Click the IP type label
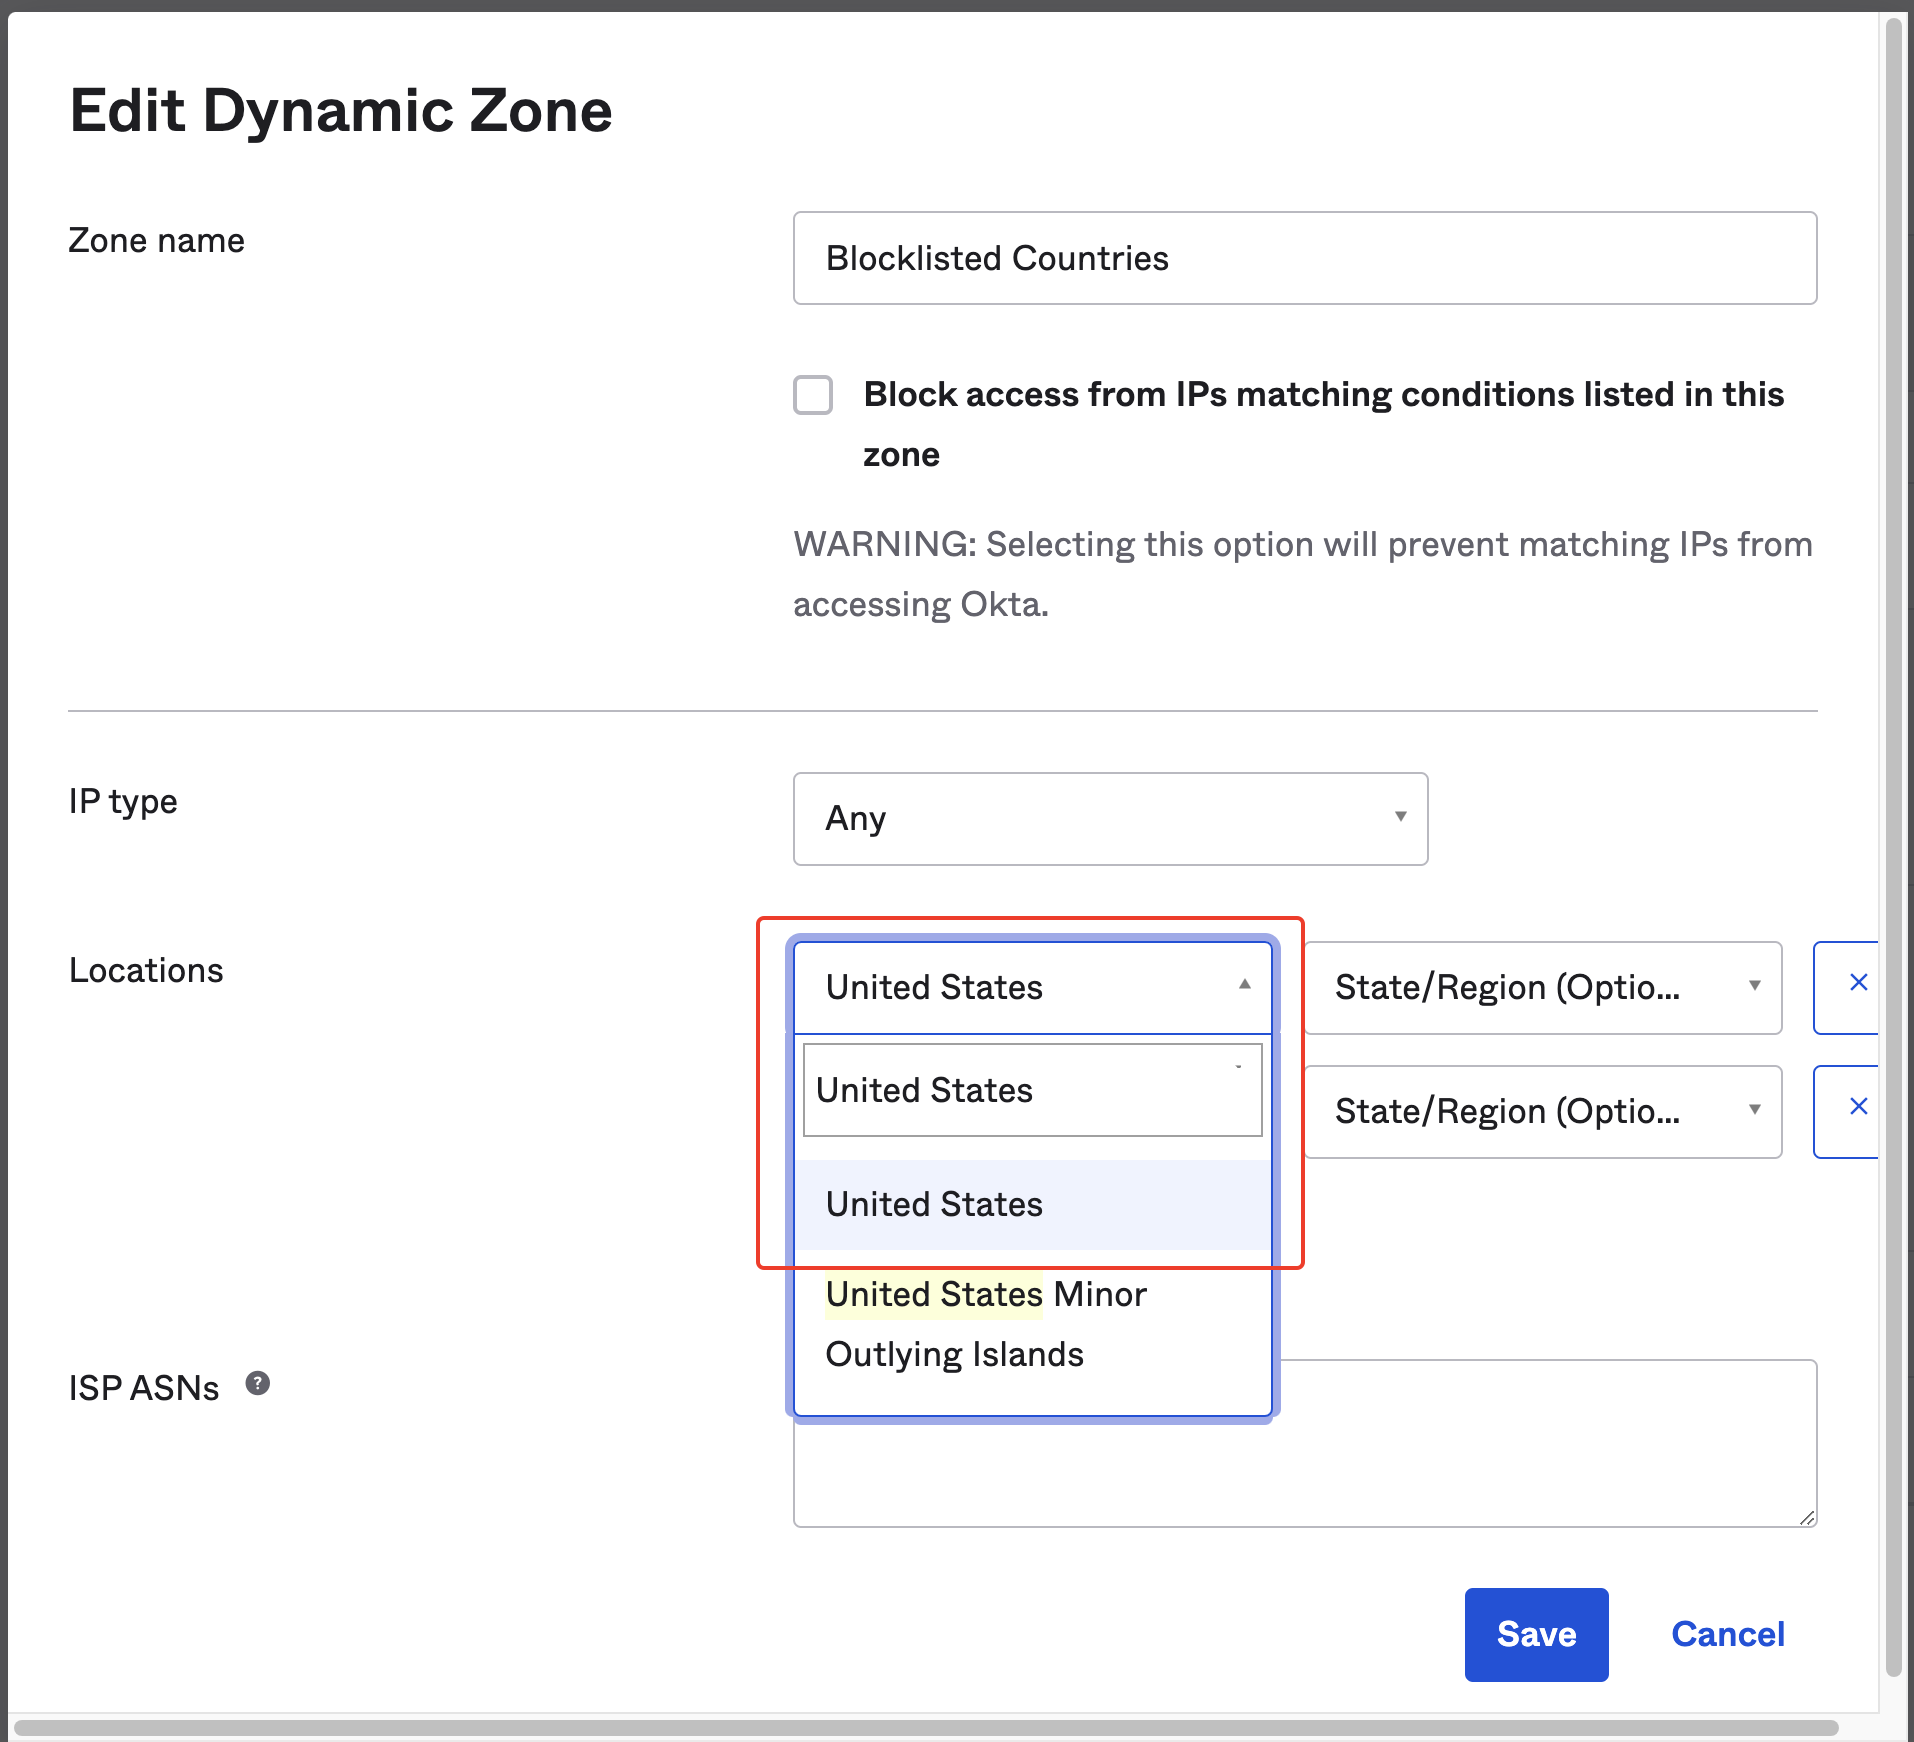Screen dimensions: 1914x1742 coord(123,802)
